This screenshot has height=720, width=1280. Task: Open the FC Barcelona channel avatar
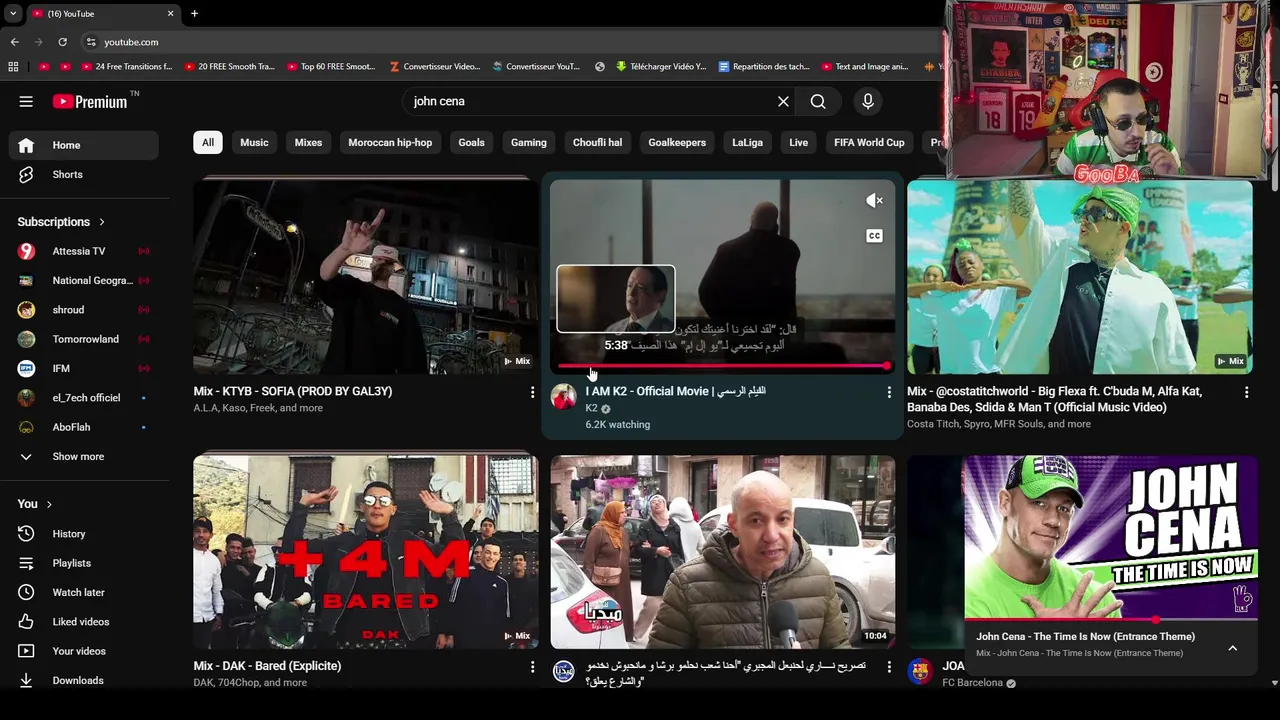click(x=920, y=671)
